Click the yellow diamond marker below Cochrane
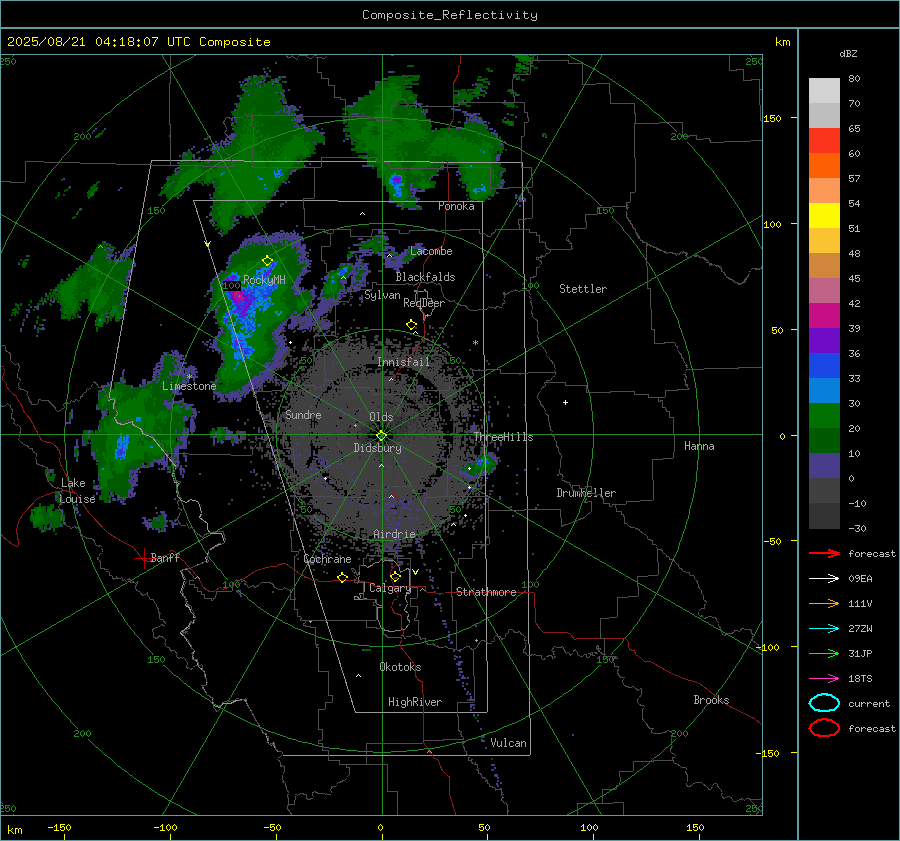 pyautogui.click(x=343, y=578)
